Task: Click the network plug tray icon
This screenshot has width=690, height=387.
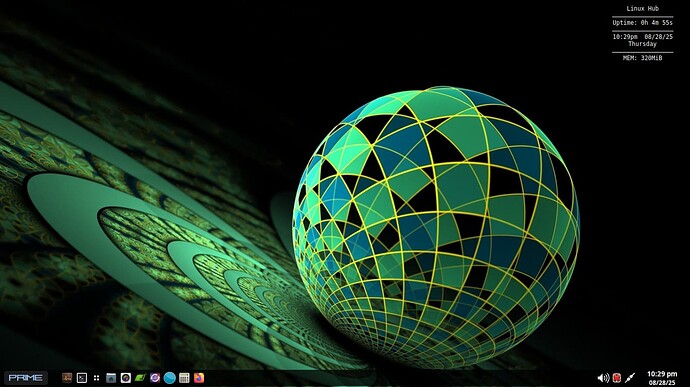Action: click(x=630, y=378)
